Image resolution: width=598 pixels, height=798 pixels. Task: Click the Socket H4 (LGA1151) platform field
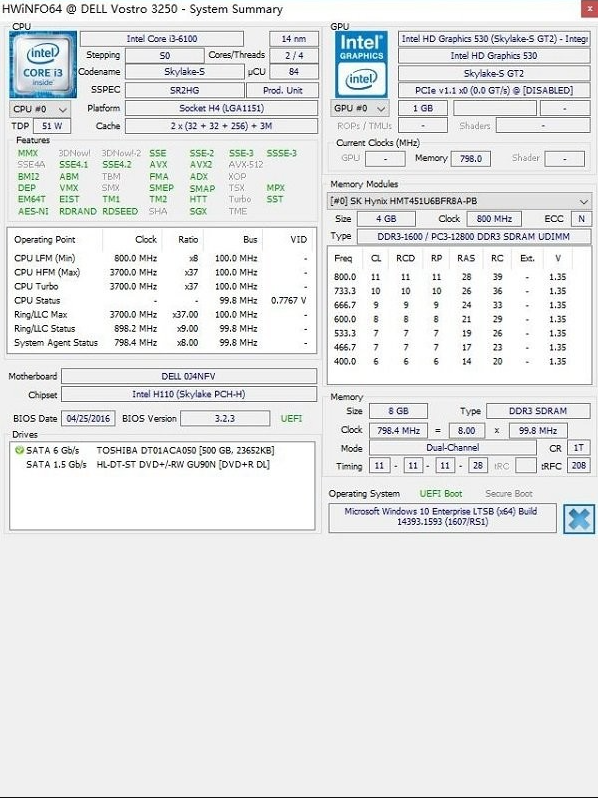(x=221, y=108)
